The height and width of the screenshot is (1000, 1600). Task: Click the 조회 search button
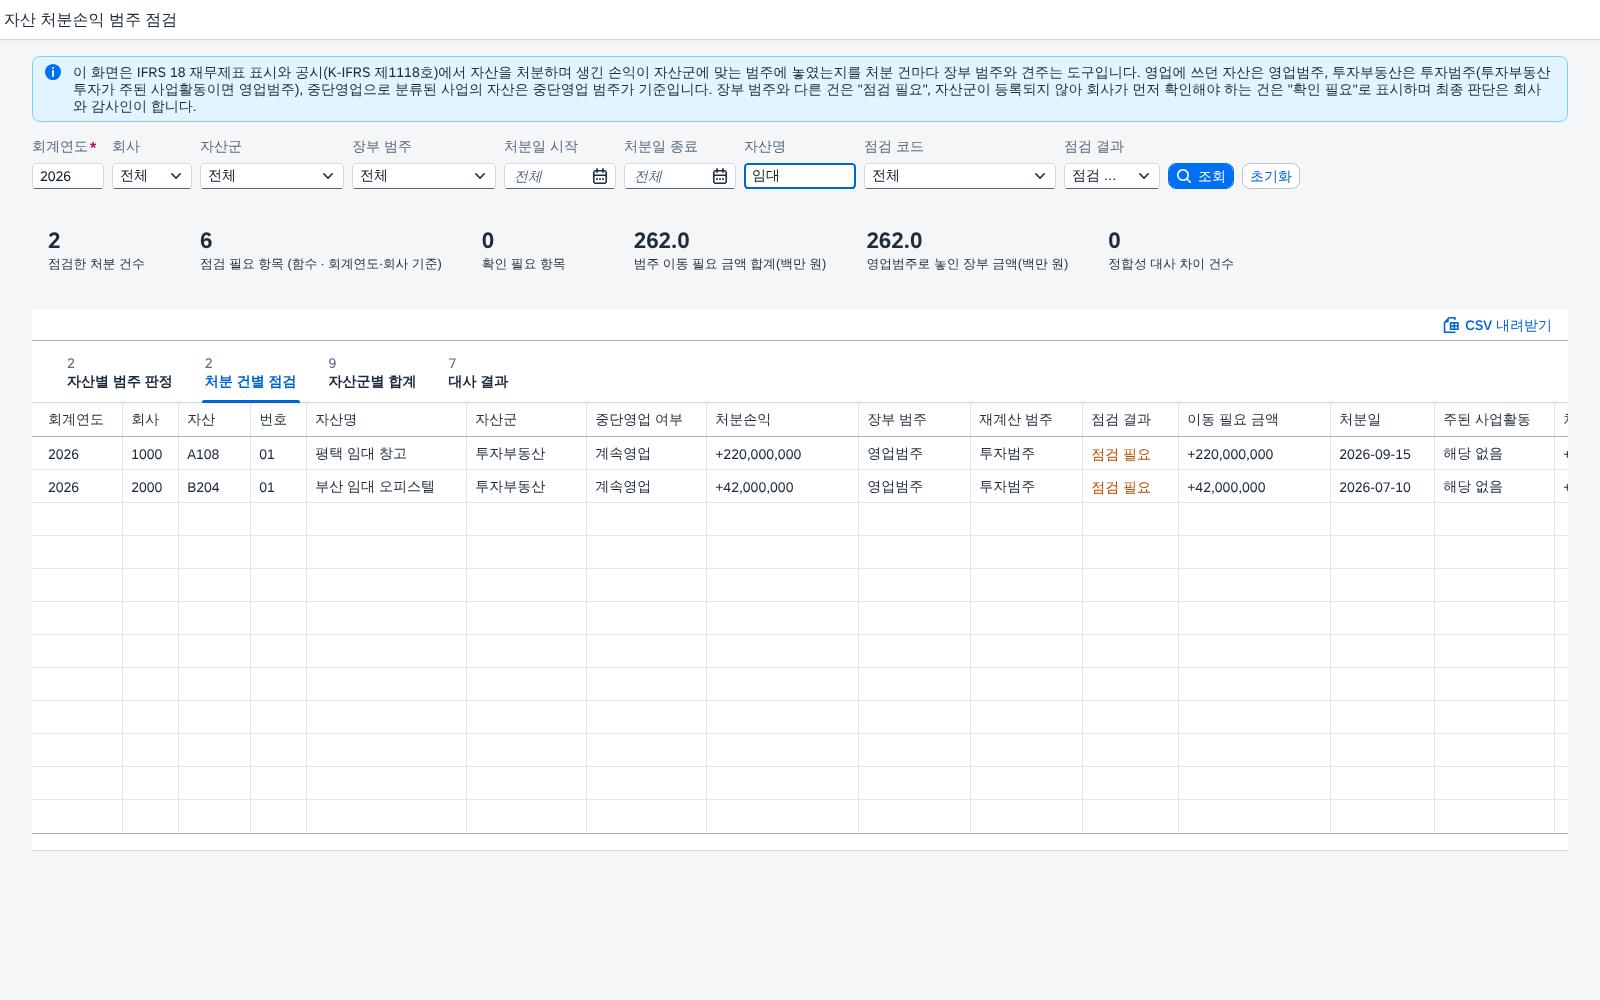1201,176
